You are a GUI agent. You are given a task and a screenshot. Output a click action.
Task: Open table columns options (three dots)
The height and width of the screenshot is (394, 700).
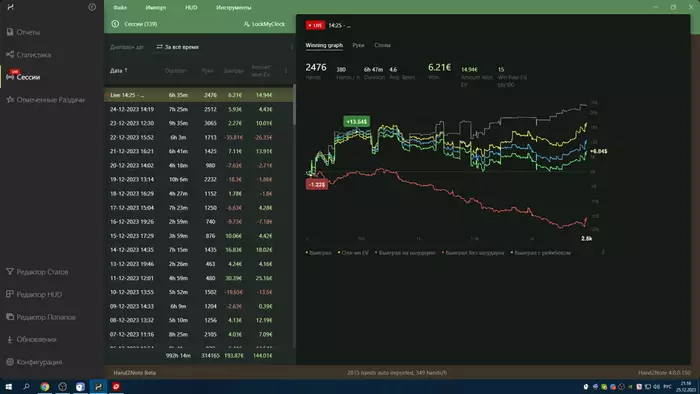point(286,71)
